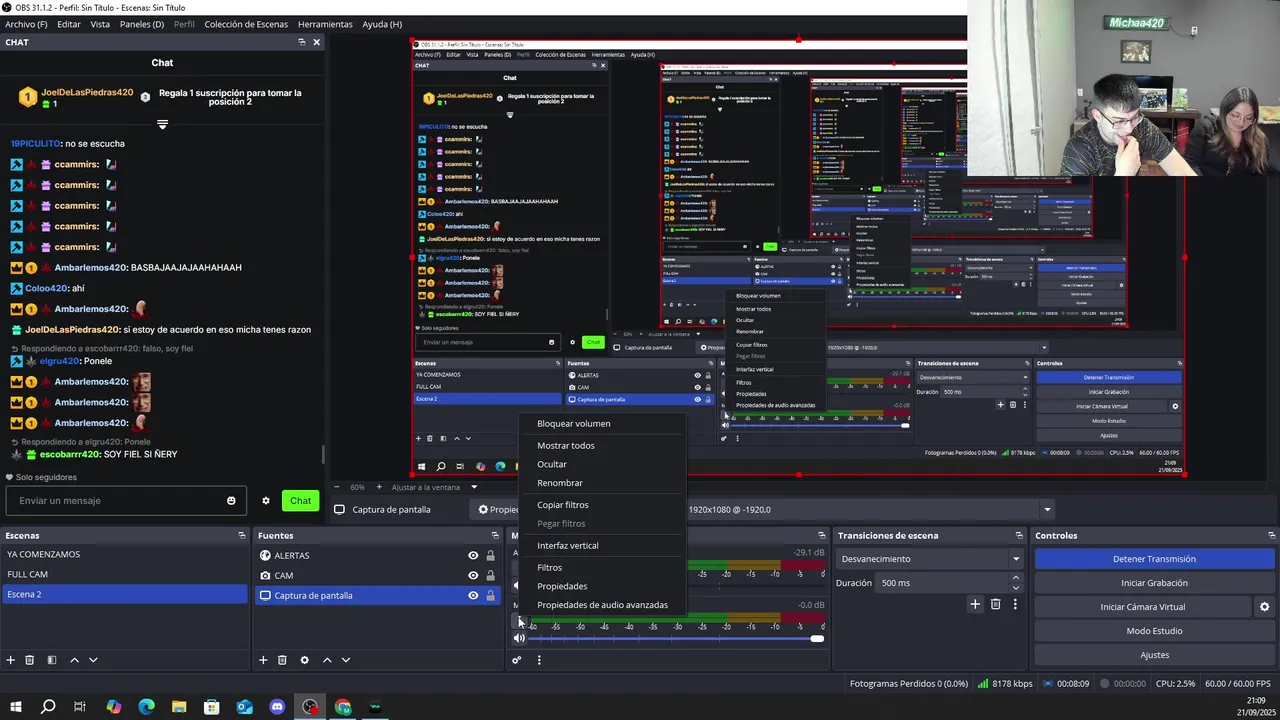Open audio mixer three-dot menu
Screen dimensions: 1280x720
[539, 660]
